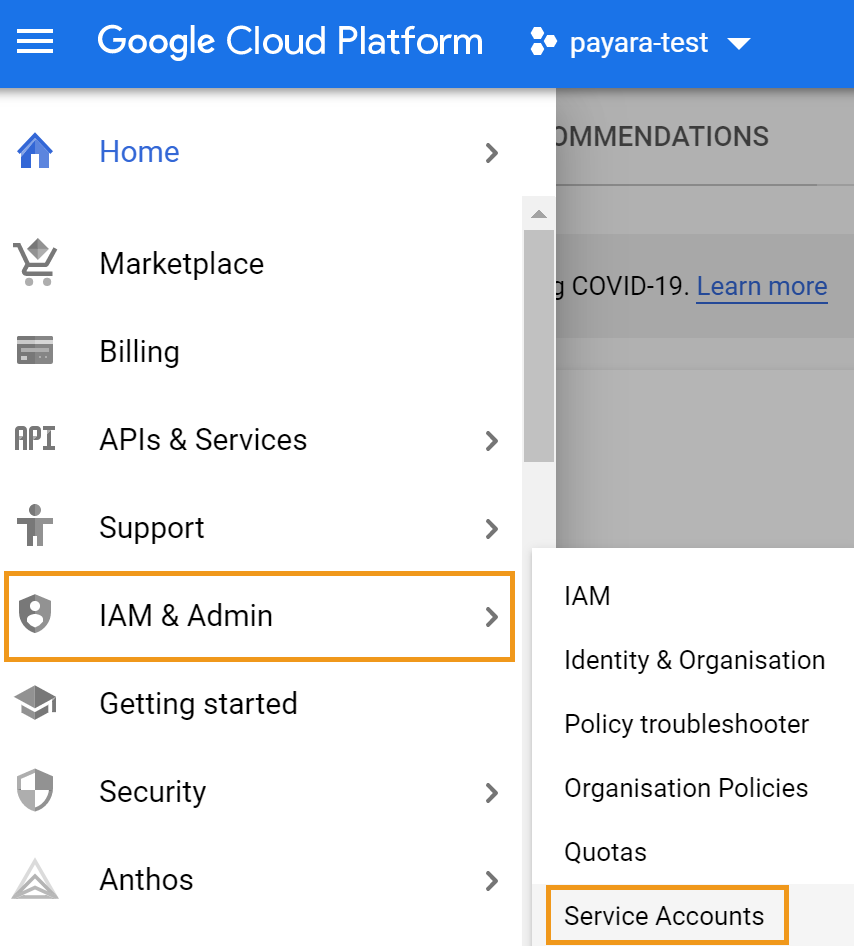Choose Quotas from the IAM submenu

tap(604, 851)
